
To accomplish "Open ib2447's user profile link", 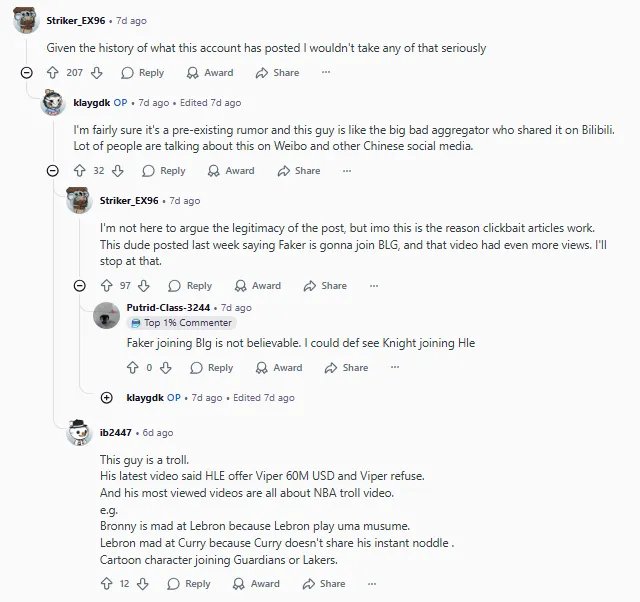I will (115, 433).
